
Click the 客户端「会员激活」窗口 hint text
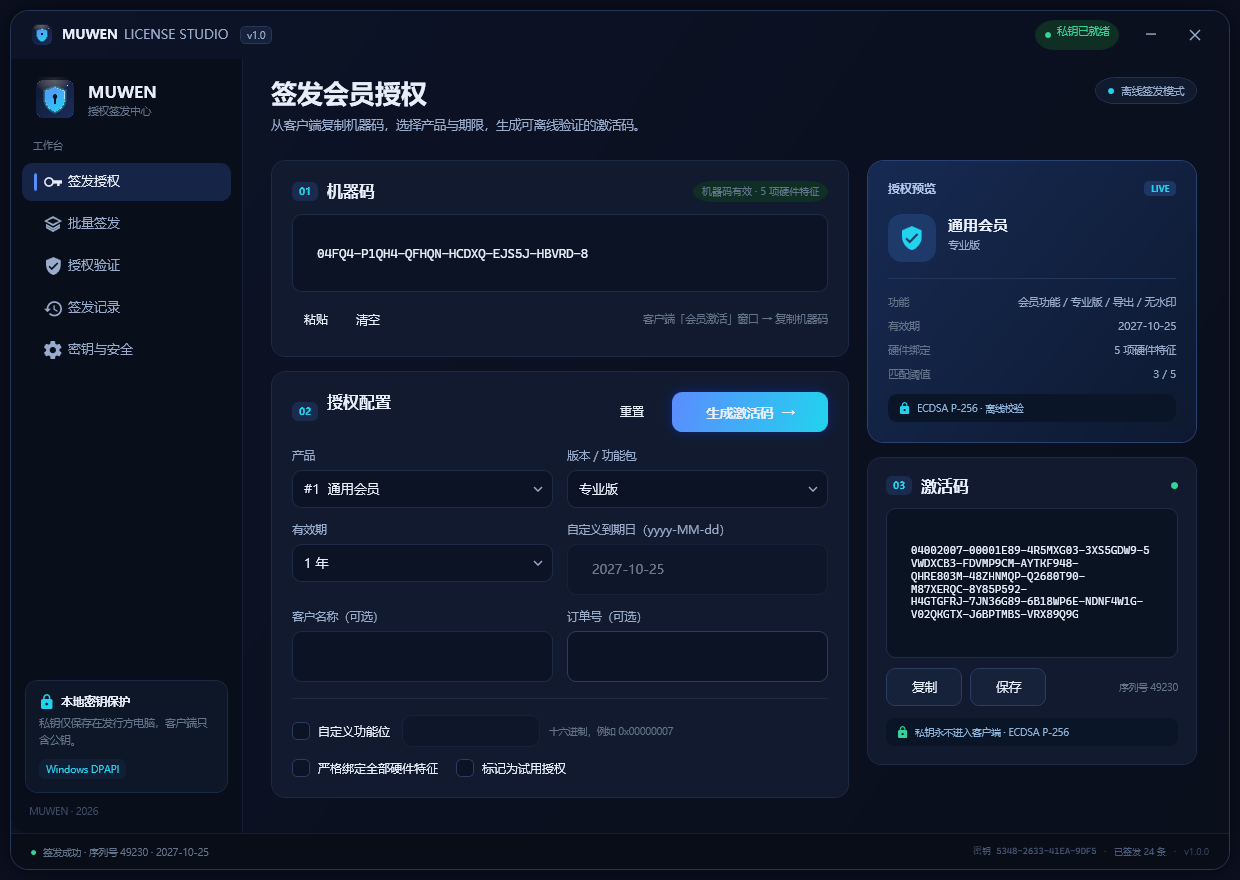[x=735, y=320]
